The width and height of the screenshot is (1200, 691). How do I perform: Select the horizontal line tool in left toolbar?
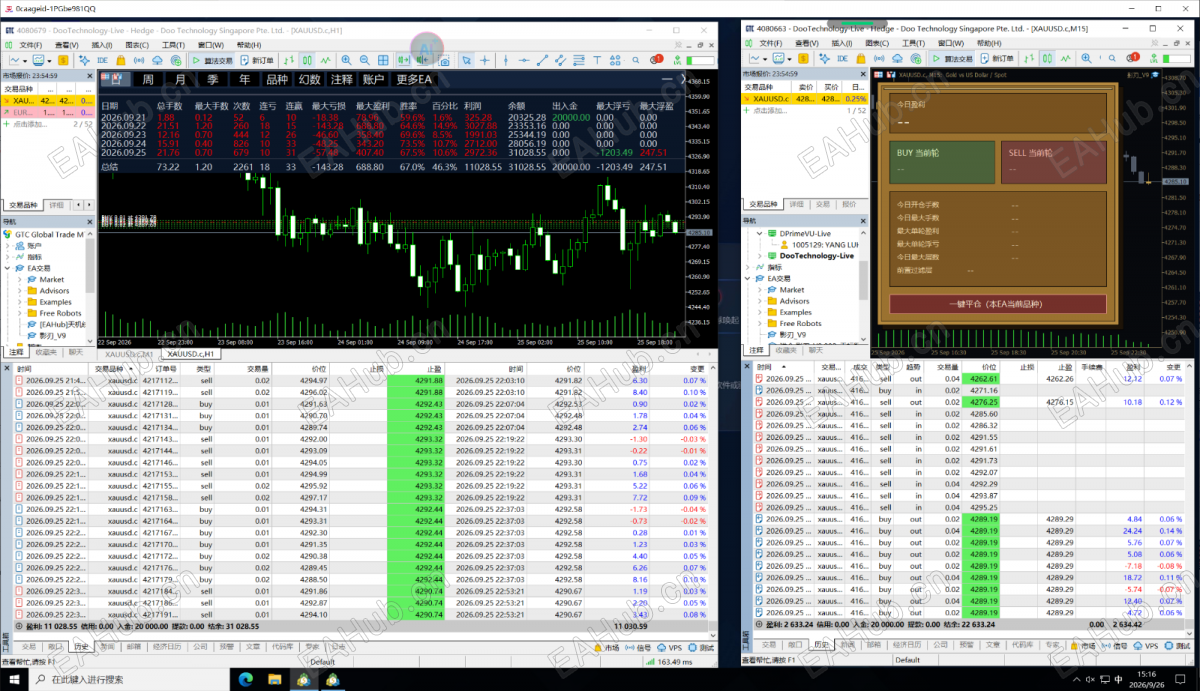524,60
